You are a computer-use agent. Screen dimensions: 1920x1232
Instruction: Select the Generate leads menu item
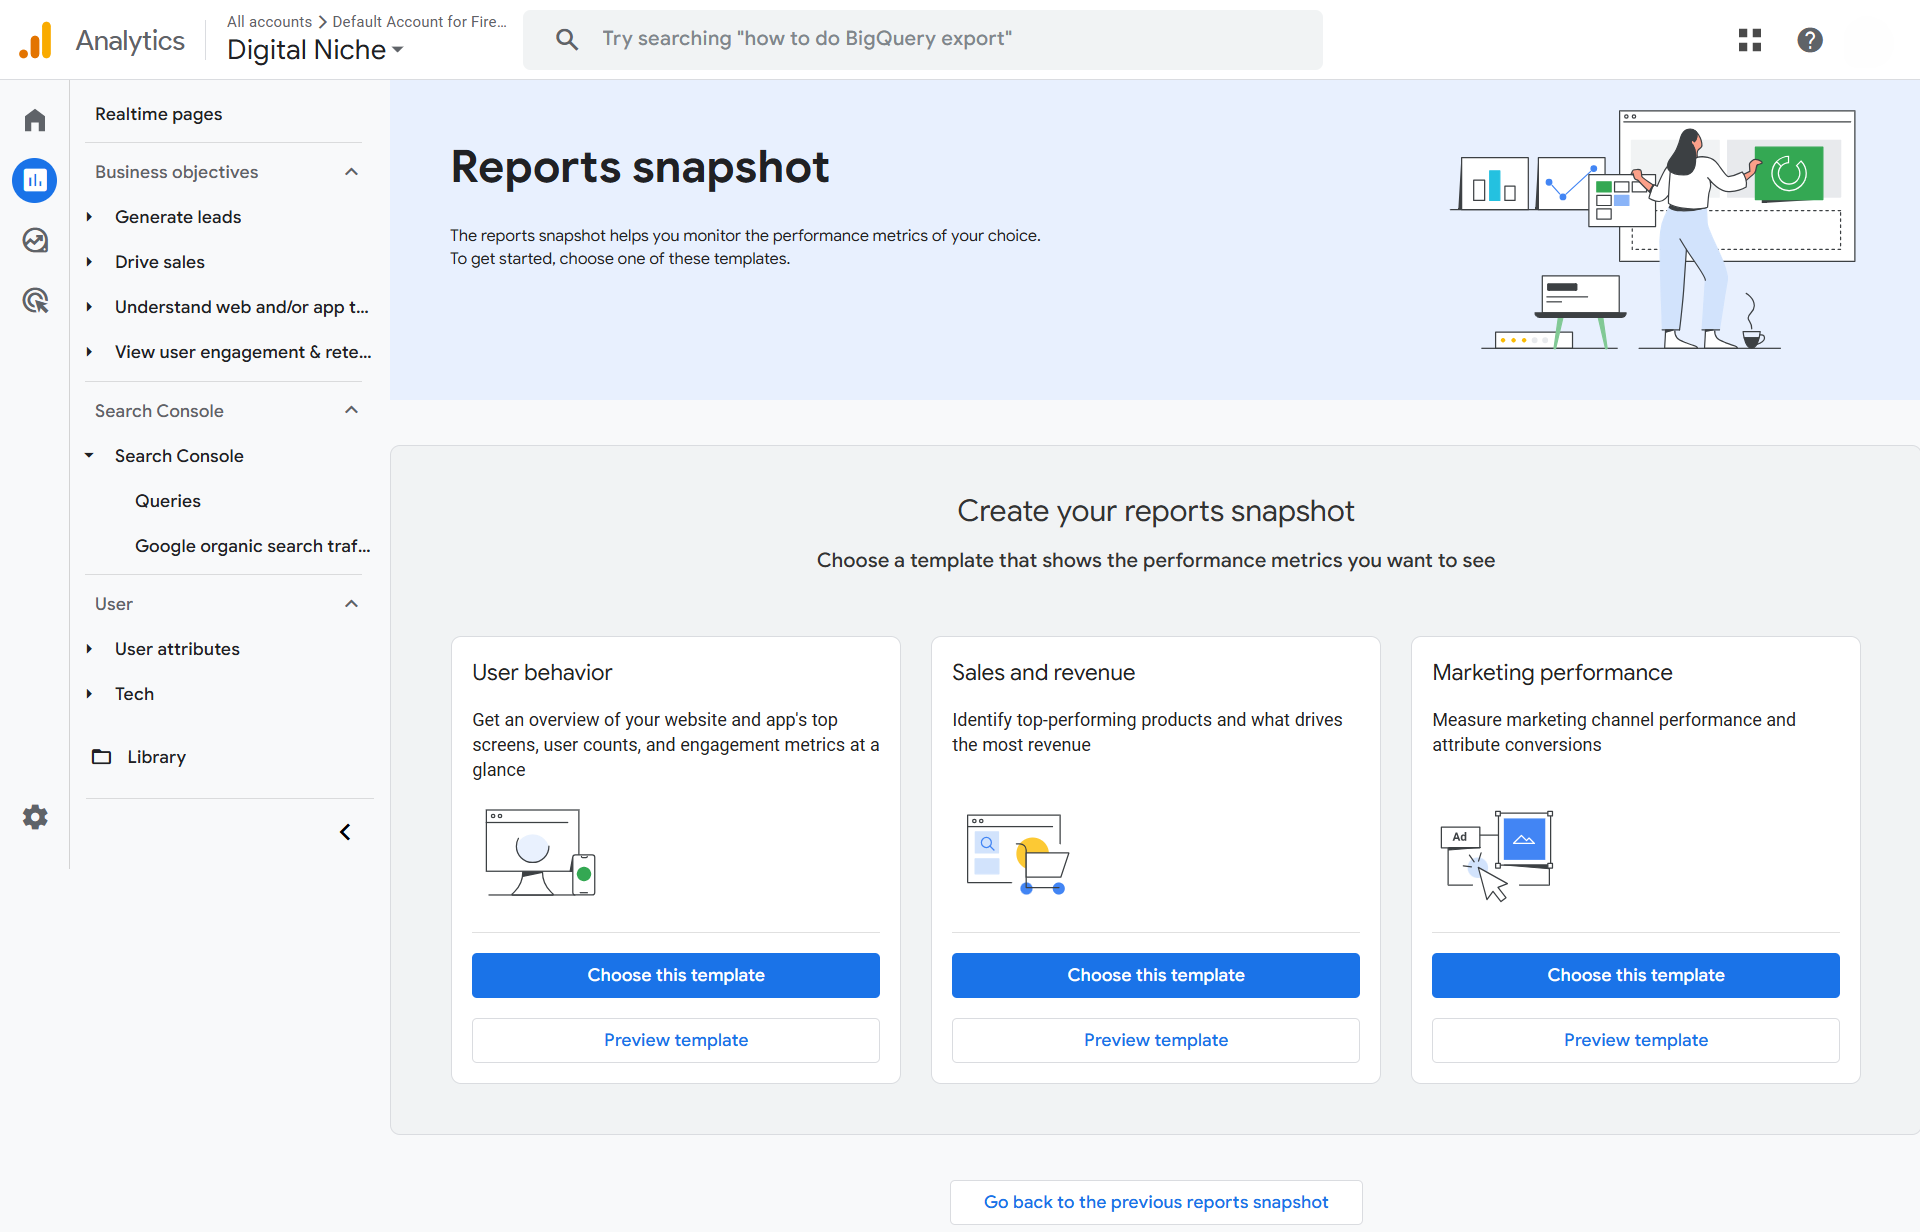(178, 217)
